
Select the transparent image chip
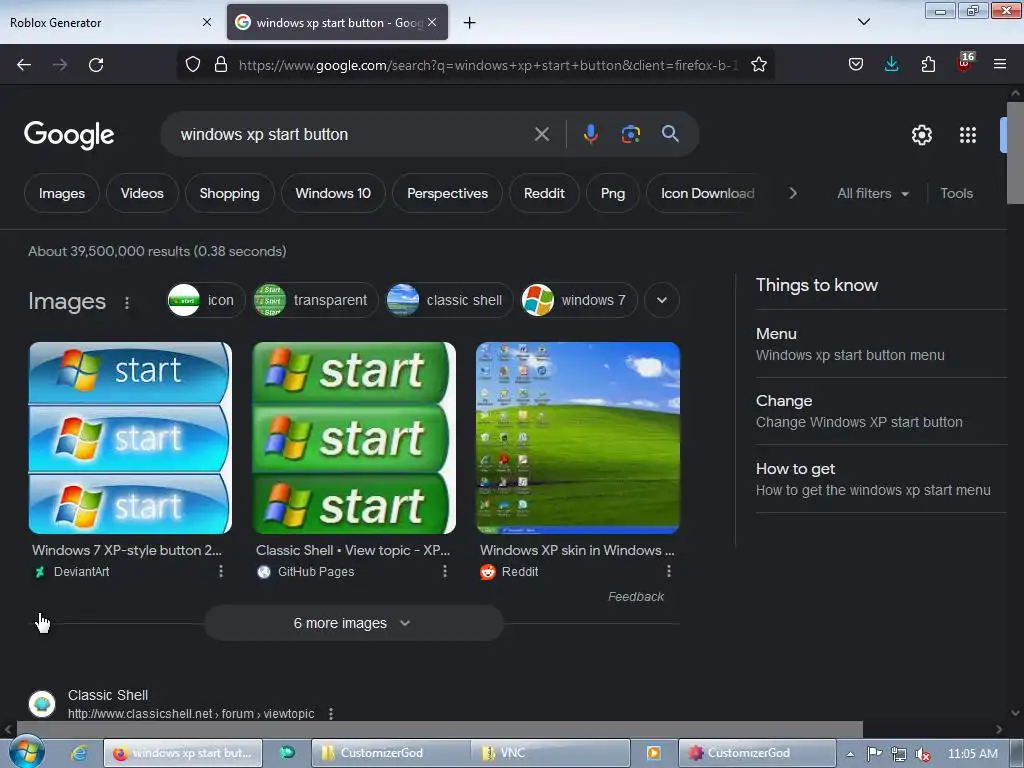point(316,300)
